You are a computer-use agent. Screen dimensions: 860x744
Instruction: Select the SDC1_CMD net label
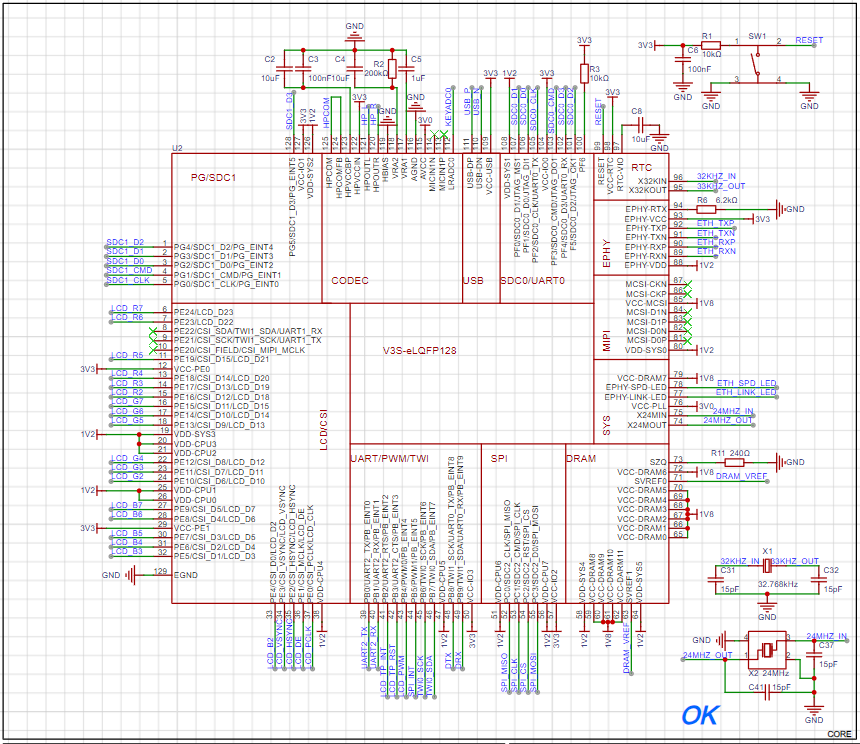(x=129, y=270)
